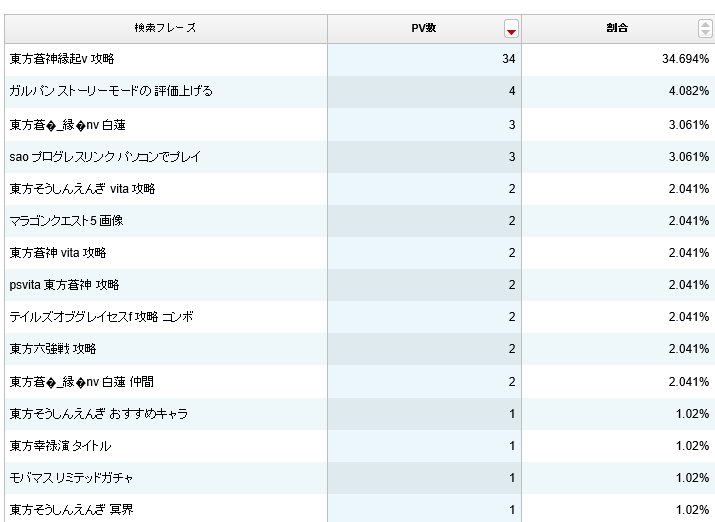Screen dimensions: 715x522
Task: Select phrase テイルズオブグレイセスf 攻略 コンボ
Action: (x=101, y=317)
